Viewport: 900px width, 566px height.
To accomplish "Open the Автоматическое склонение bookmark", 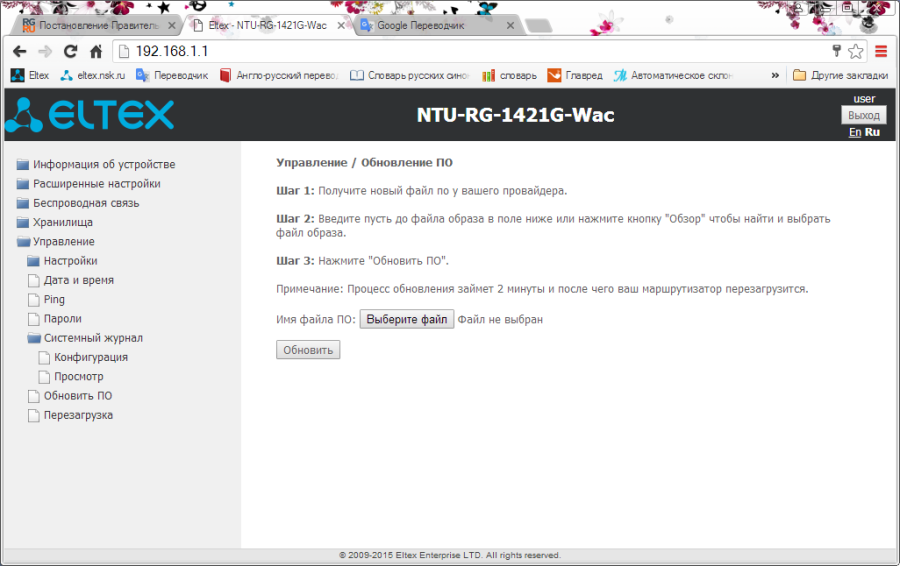I will pyautogui.click(x=673, y=75).
